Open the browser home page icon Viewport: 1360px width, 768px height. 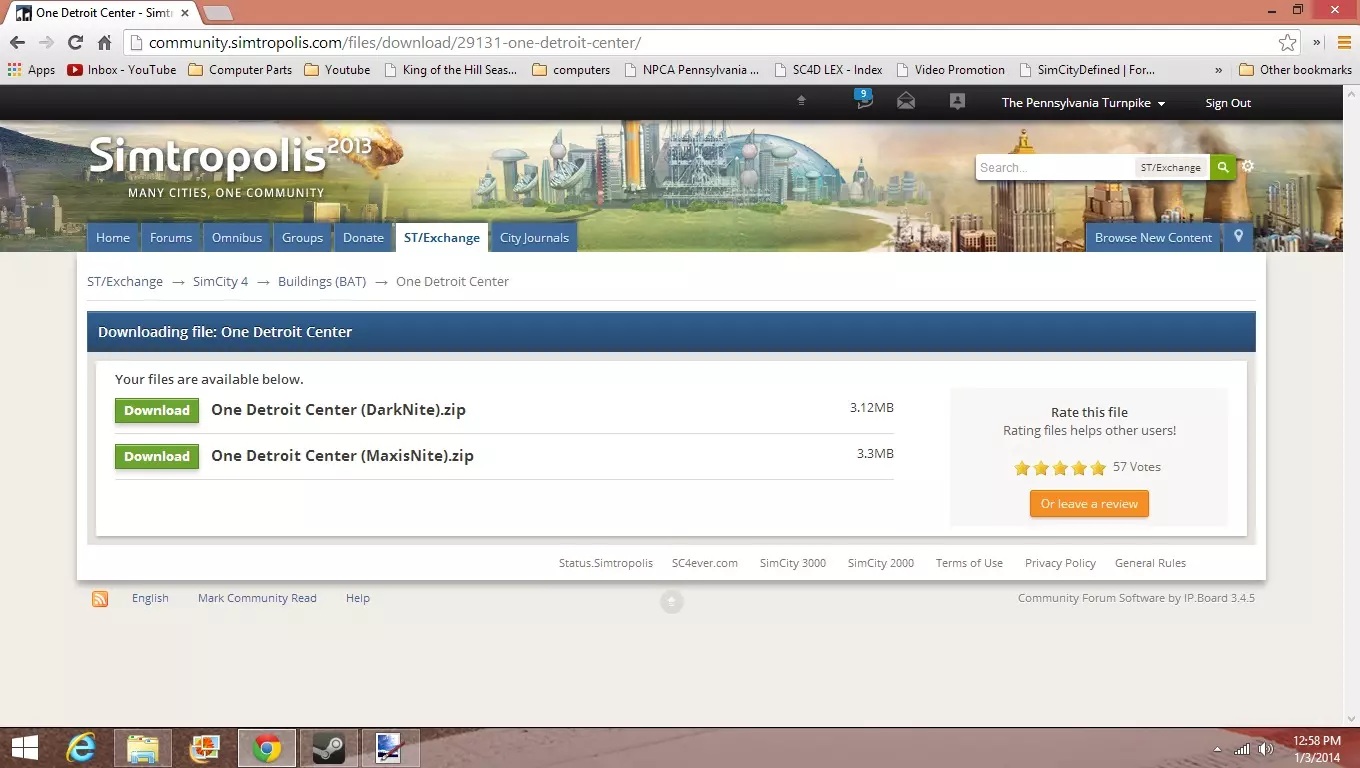[x=104, y=43]
